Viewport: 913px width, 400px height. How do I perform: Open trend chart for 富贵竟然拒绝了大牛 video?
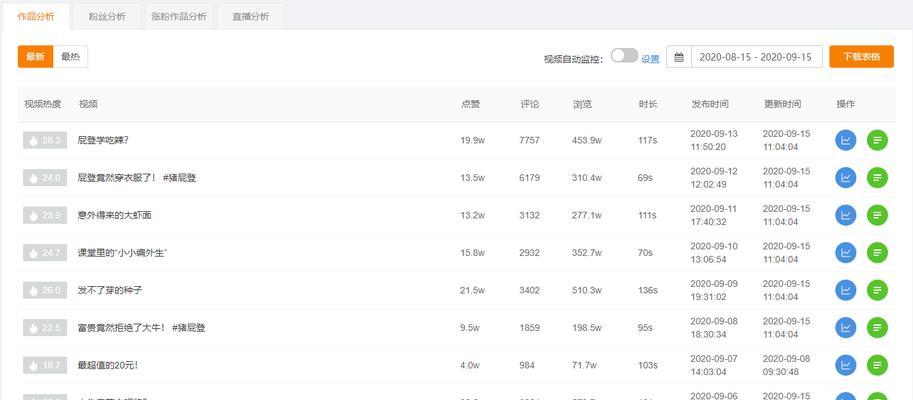pyautogui.click(x=845, y=328)
